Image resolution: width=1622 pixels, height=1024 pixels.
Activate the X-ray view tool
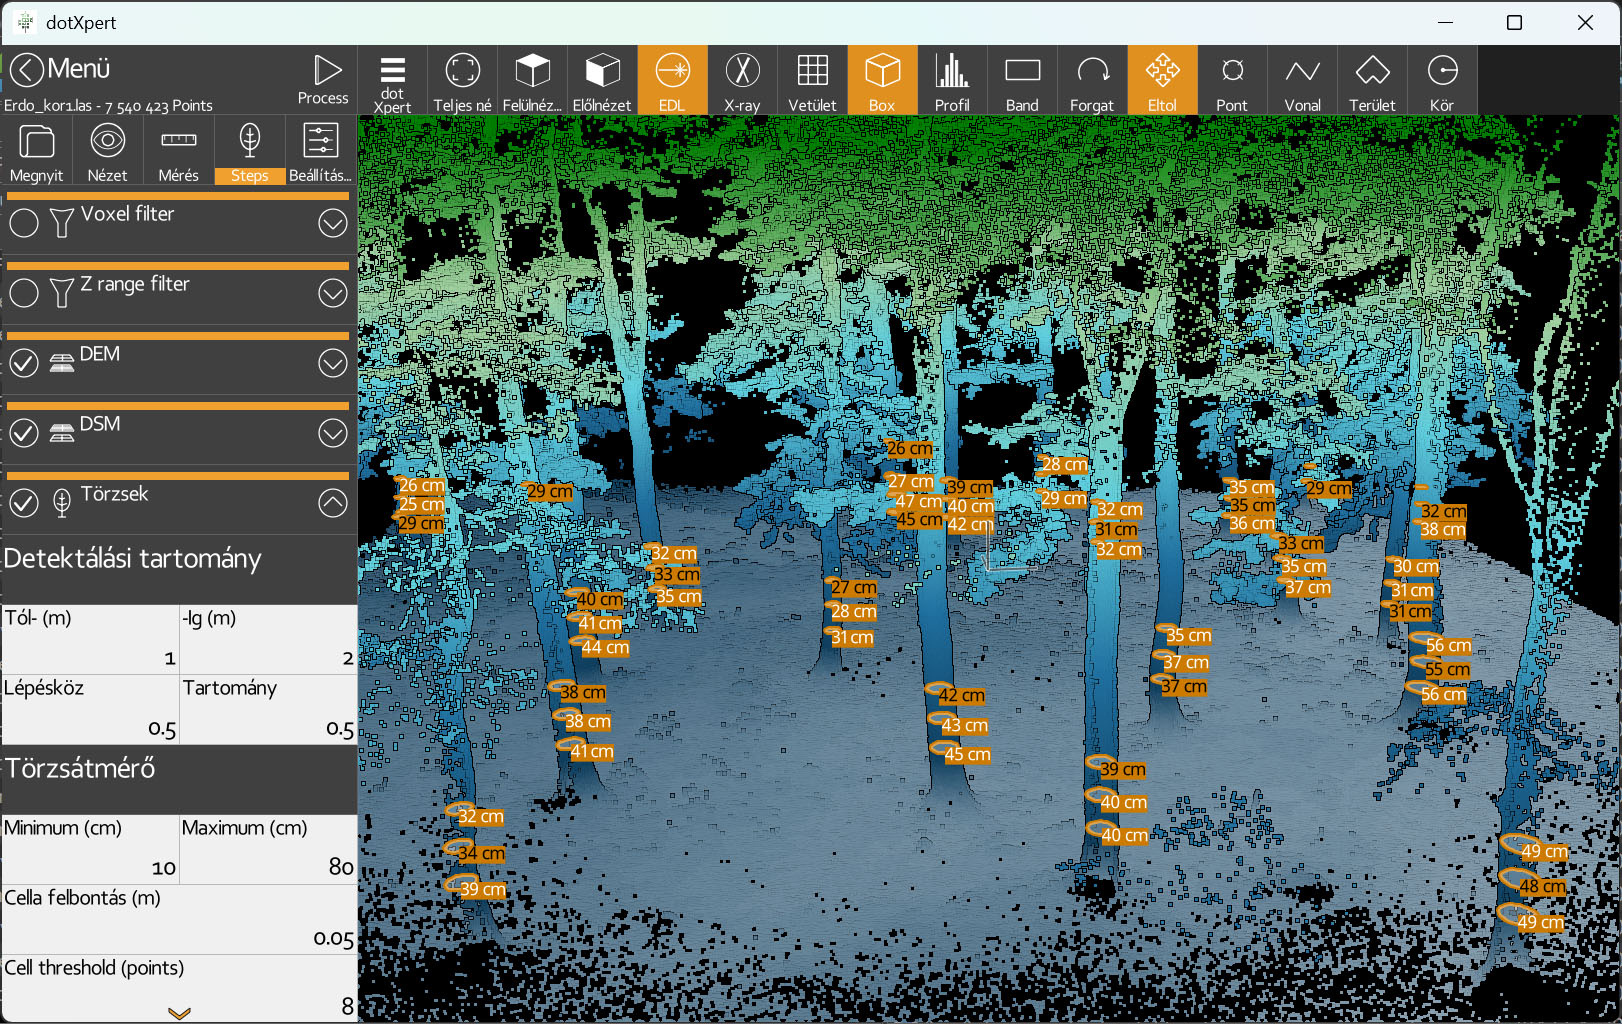742,81
